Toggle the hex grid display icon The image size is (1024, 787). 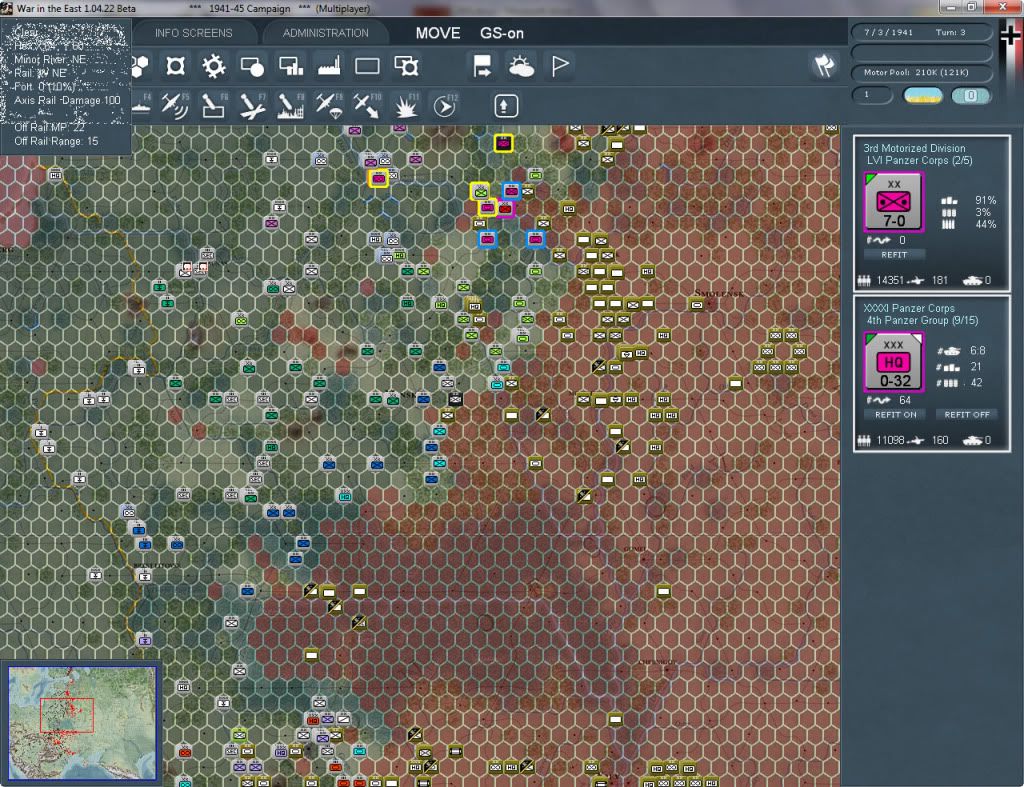click(139, 66)
